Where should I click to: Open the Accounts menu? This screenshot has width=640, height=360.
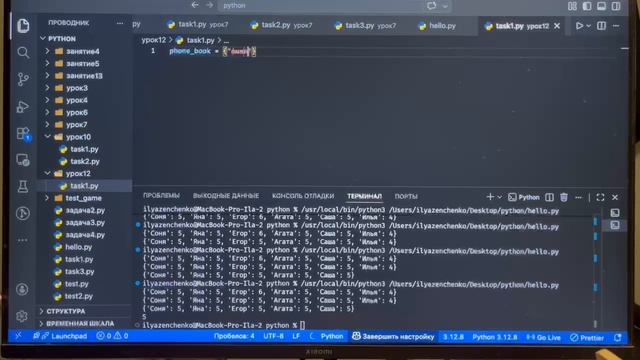(x=22, y=289)
